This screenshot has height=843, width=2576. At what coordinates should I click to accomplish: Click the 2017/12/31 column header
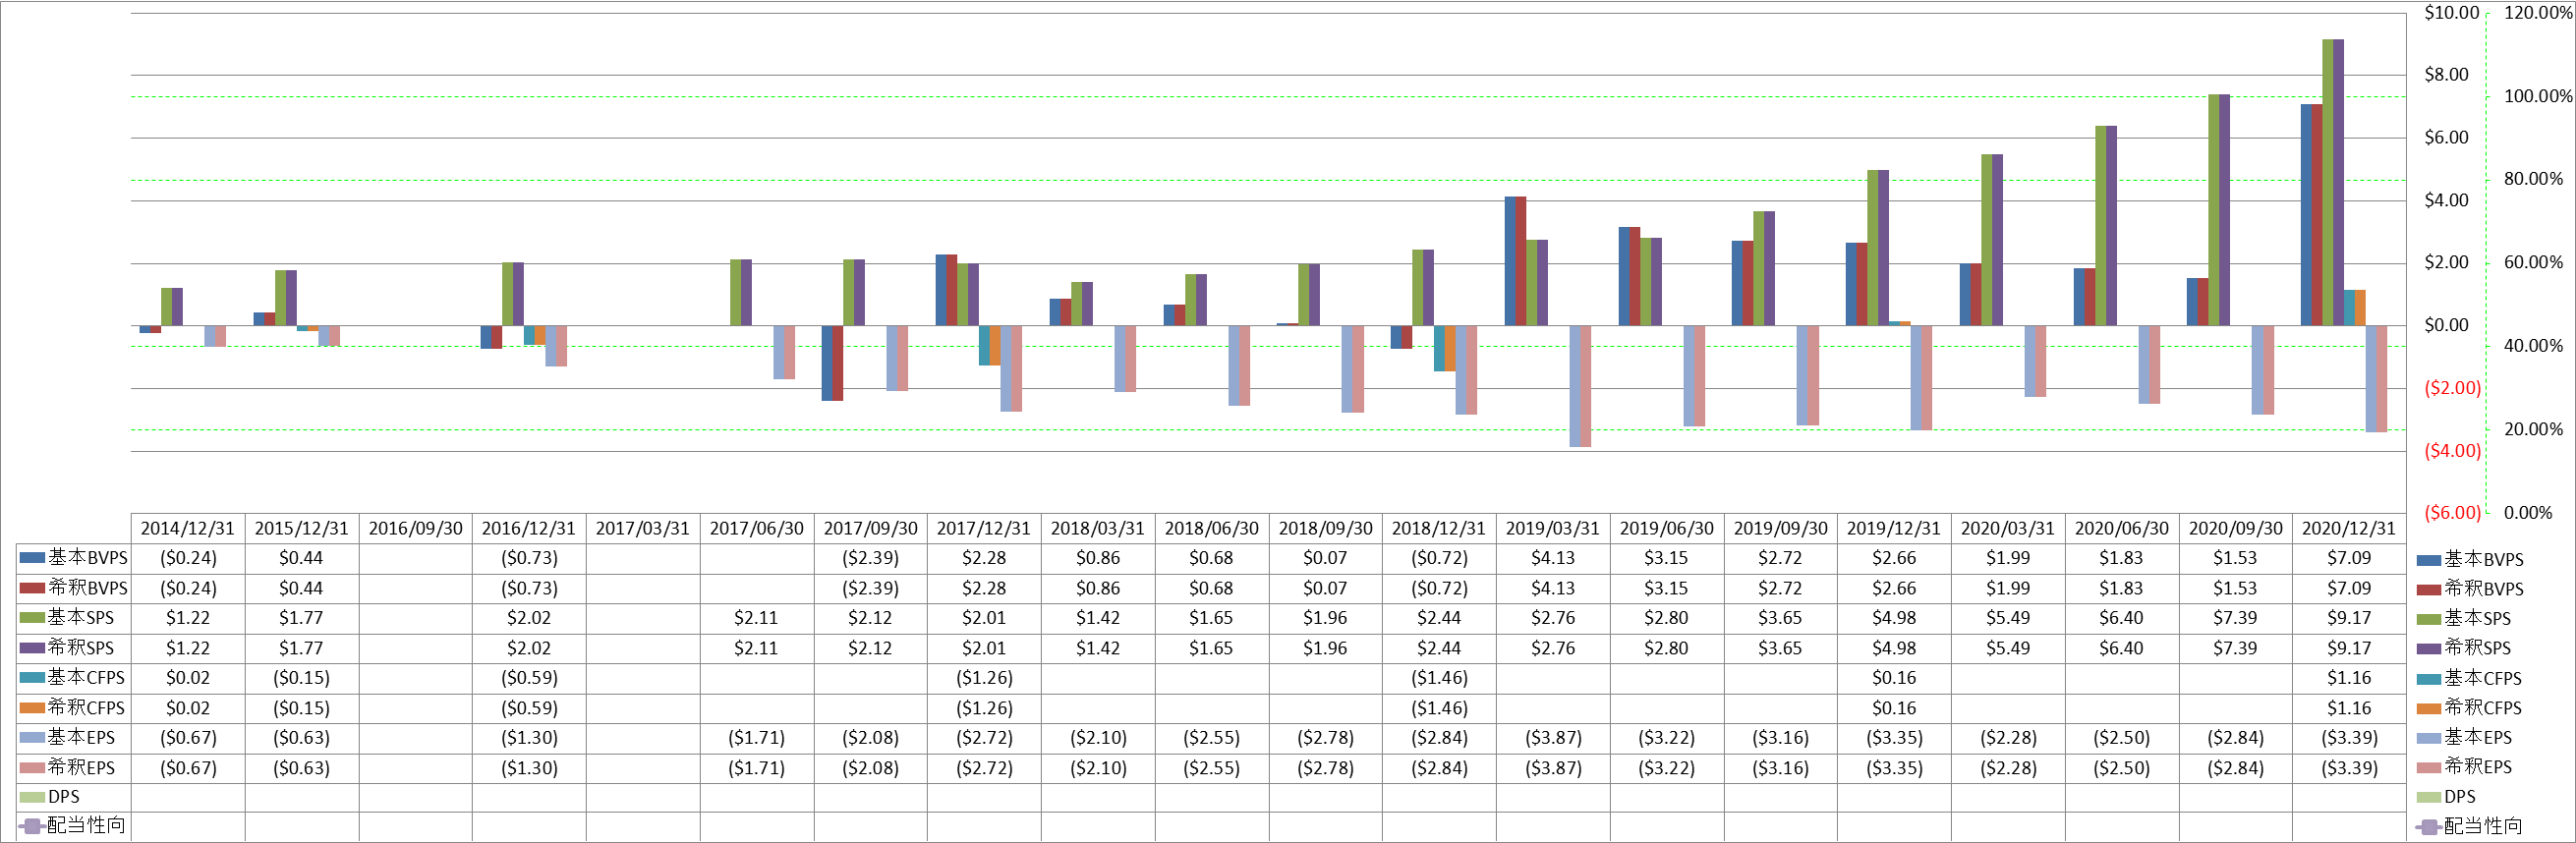[984, 529]
